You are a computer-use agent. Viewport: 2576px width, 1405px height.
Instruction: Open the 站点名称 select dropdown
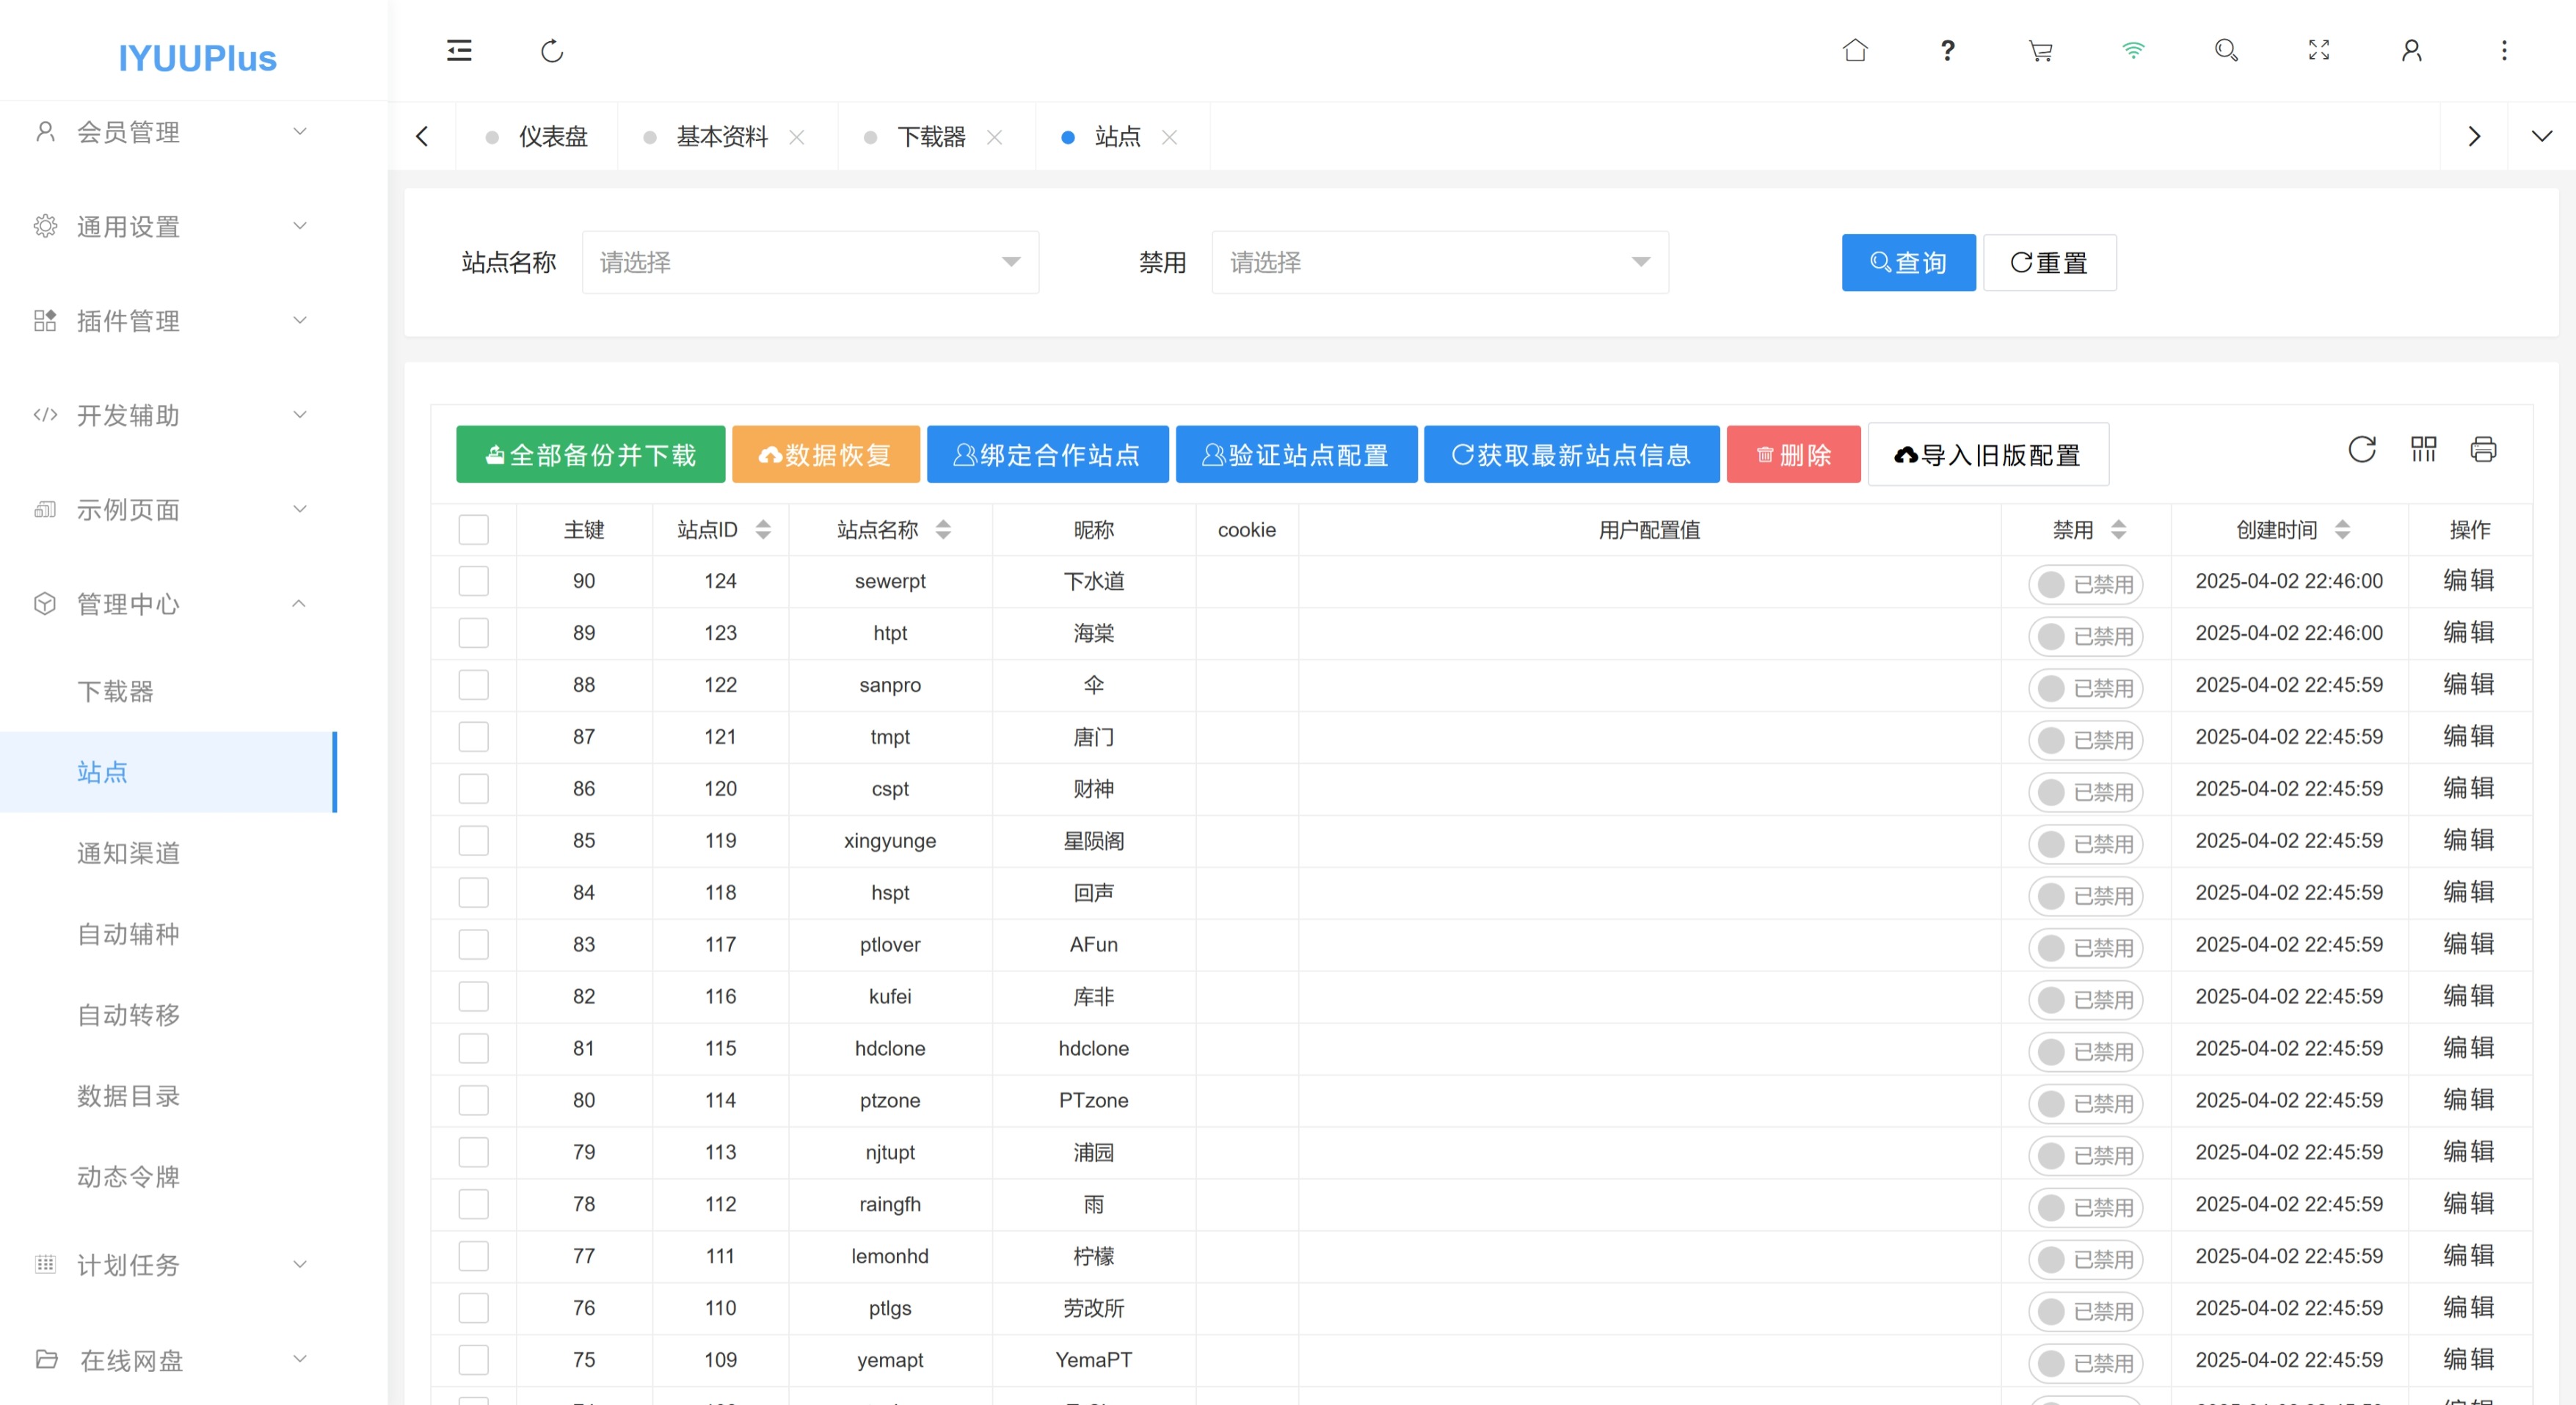810,262
